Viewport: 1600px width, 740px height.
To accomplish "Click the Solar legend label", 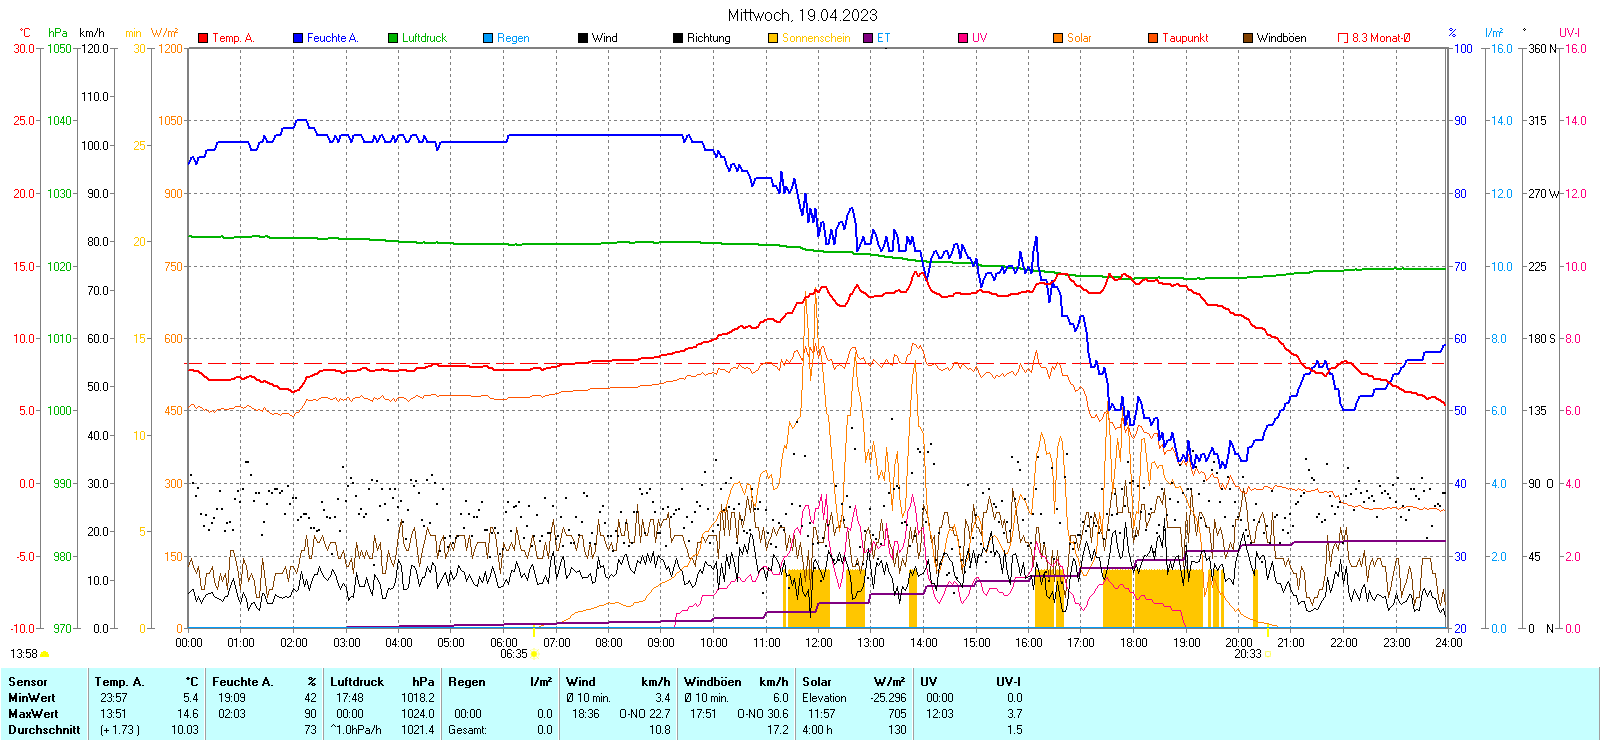I will coord(1079,38).
